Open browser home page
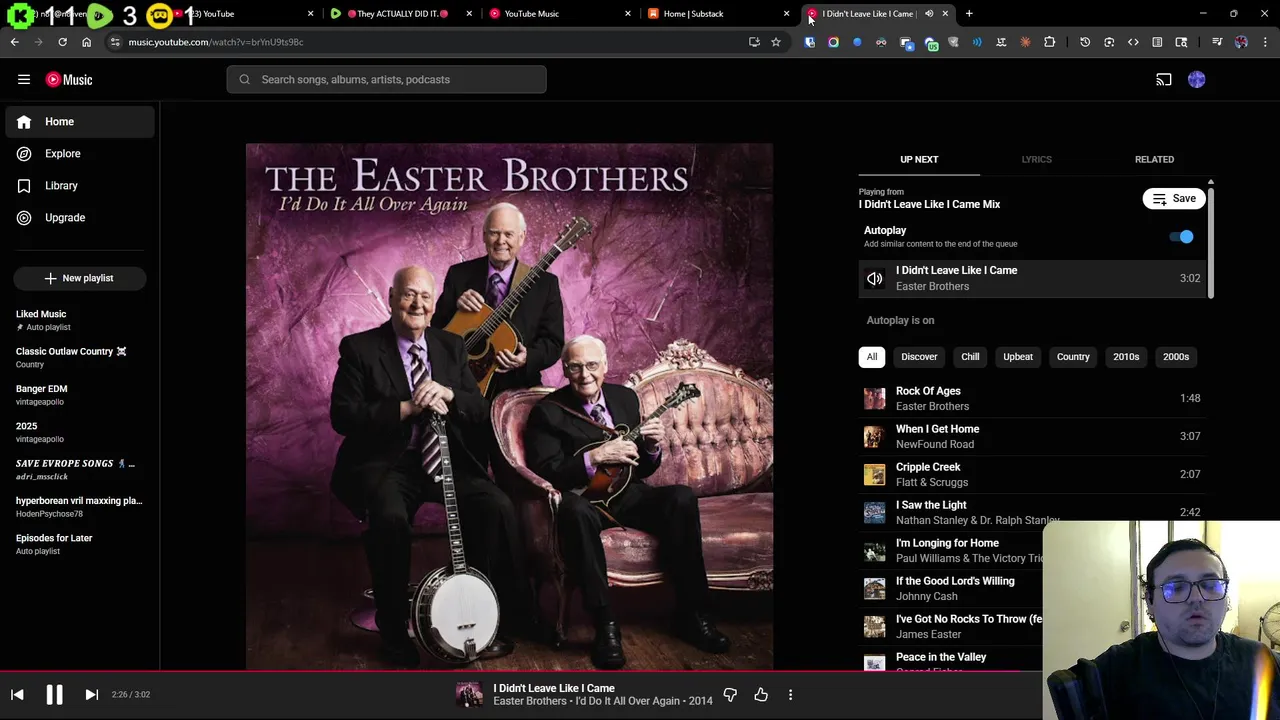Viewport: 1280px width, 720px height. [86, 42]
